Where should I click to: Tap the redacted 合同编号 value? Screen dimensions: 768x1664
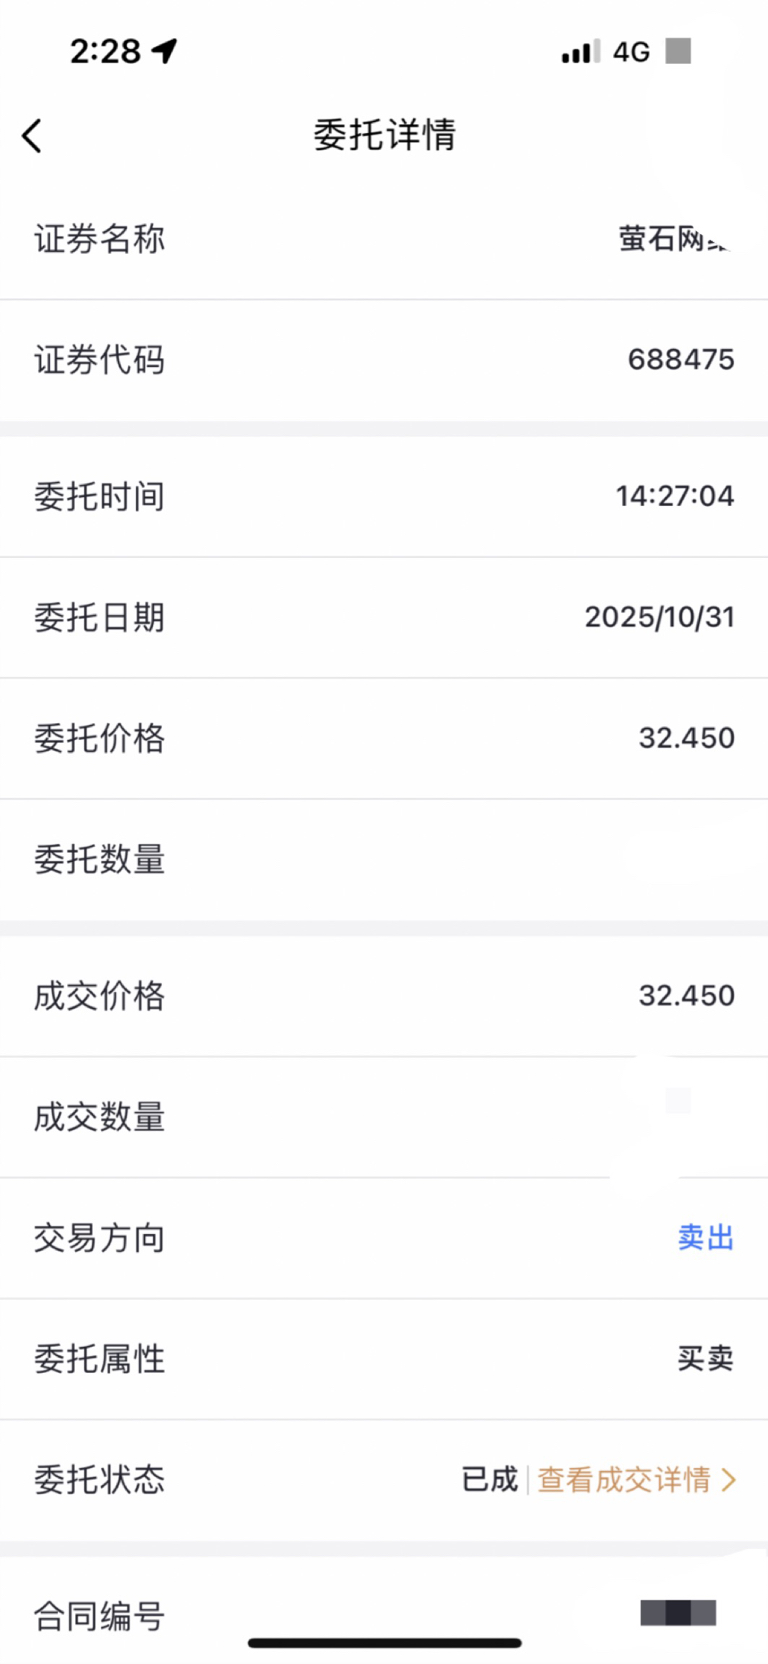[678, 1612]
